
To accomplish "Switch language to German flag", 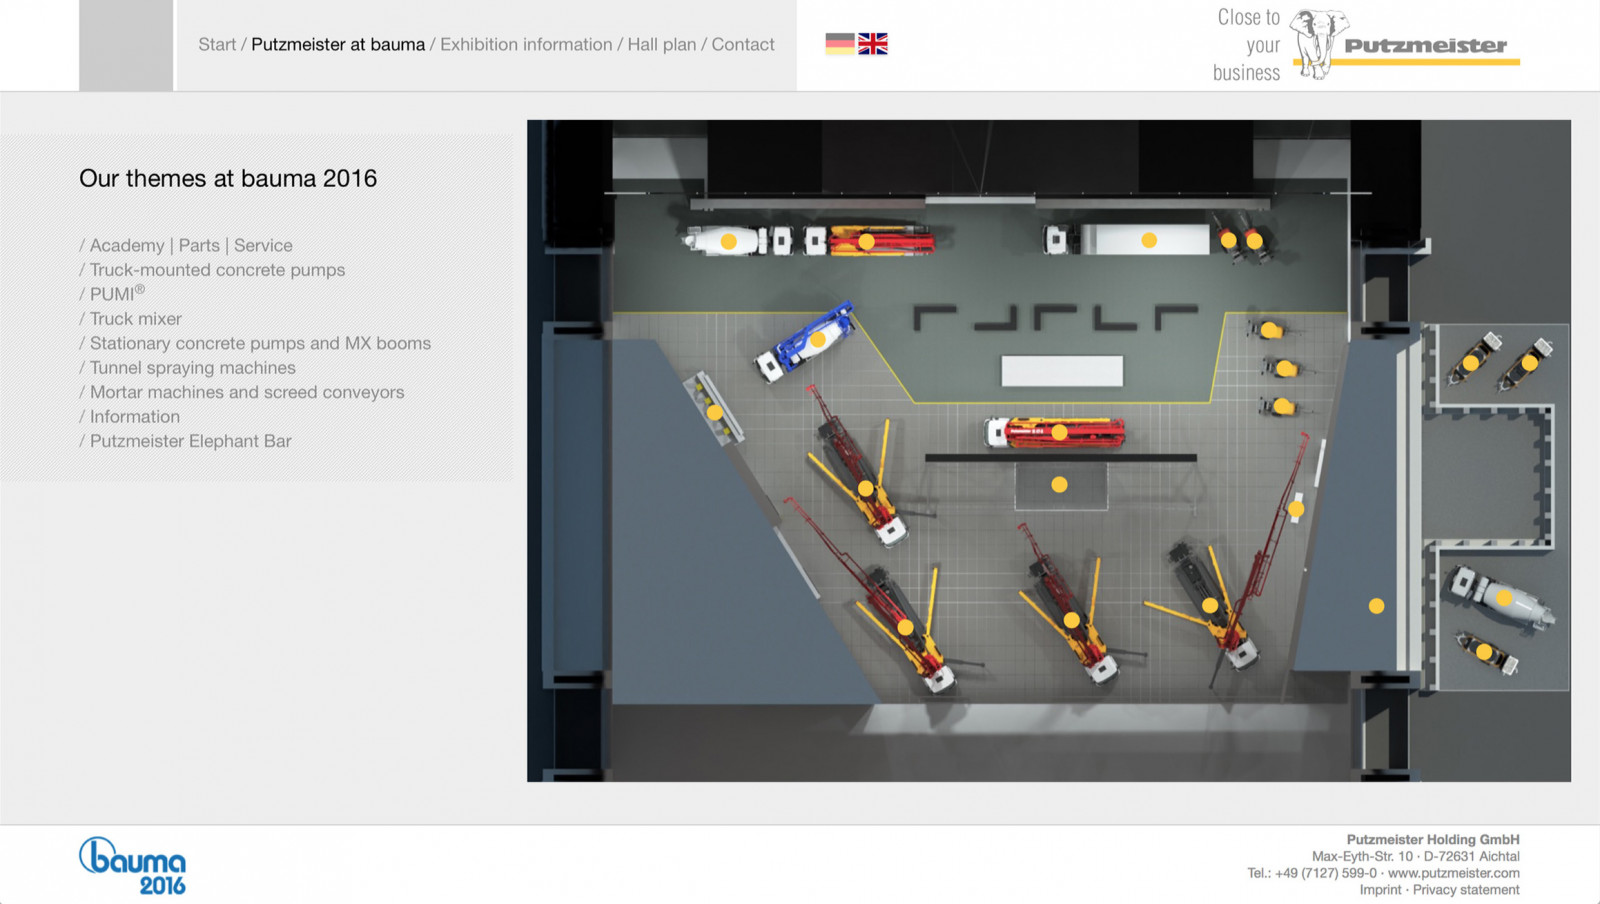I will coord(840,44).
